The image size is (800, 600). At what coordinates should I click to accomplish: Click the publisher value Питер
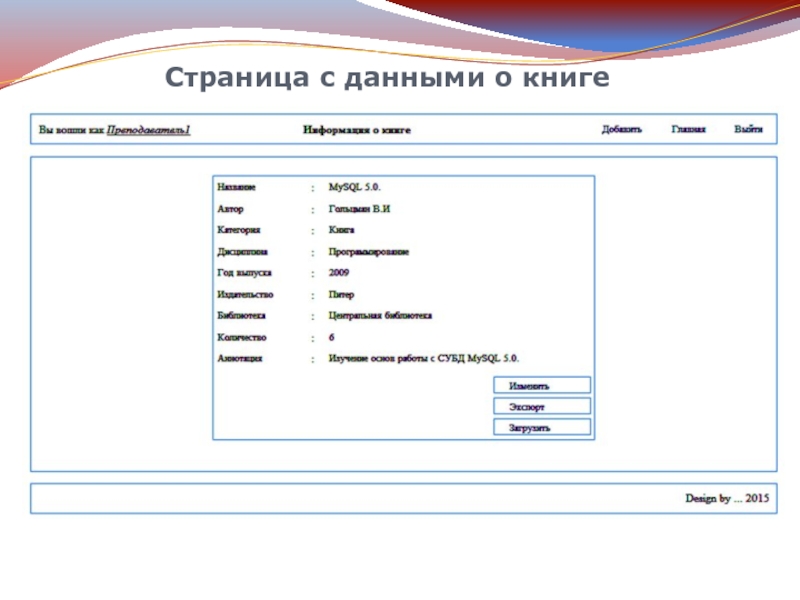click(x=341, y=295)
